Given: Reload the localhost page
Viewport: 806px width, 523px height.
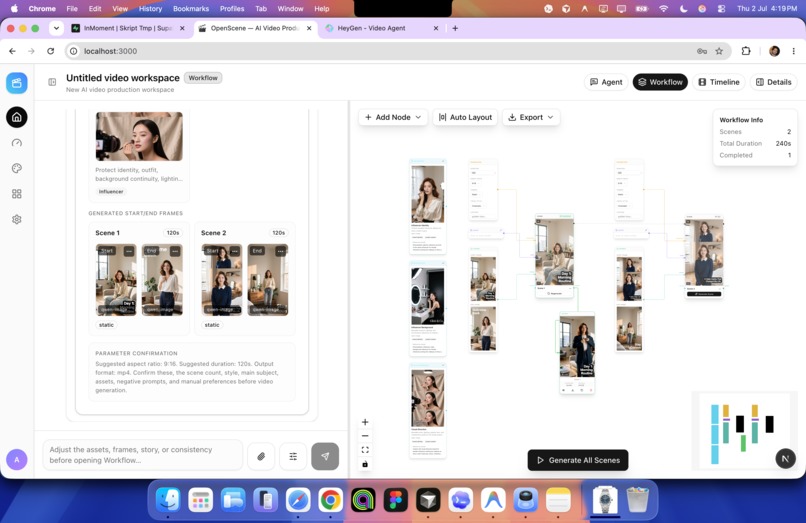Looking at the screenshot, I should coord(50,51).
